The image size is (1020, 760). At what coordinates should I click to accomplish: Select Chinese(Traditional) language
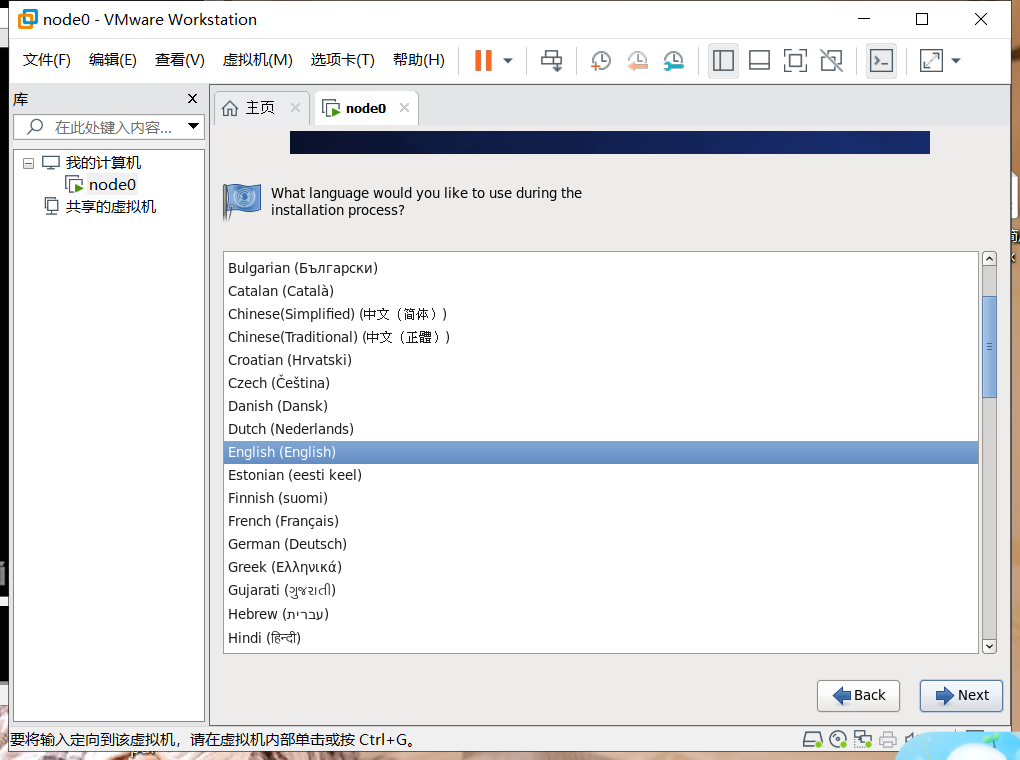pyautogui.click(x=600, y=337)
